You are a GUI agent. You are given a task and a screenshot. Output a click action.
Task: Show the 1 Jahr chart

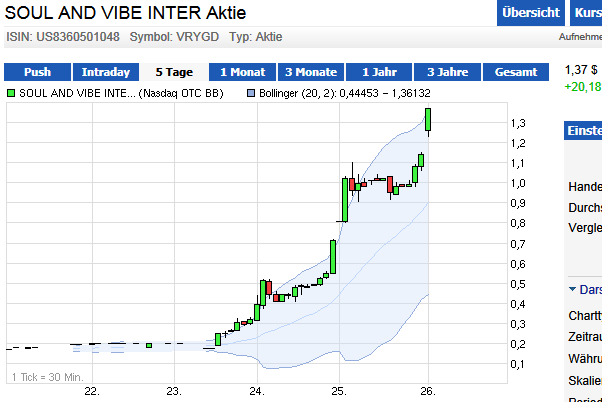click(x=379, y=72)
